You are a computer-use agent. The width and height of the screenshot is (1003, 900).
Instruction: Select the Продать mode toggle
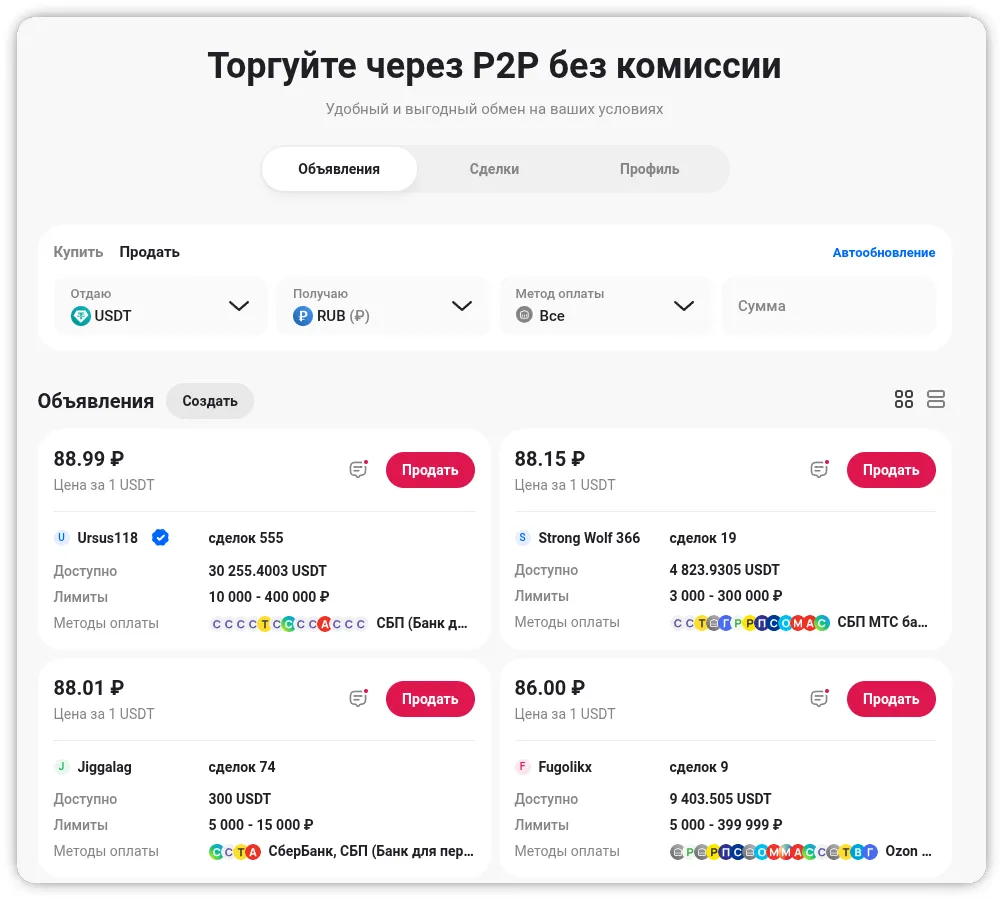click(150, 252)
